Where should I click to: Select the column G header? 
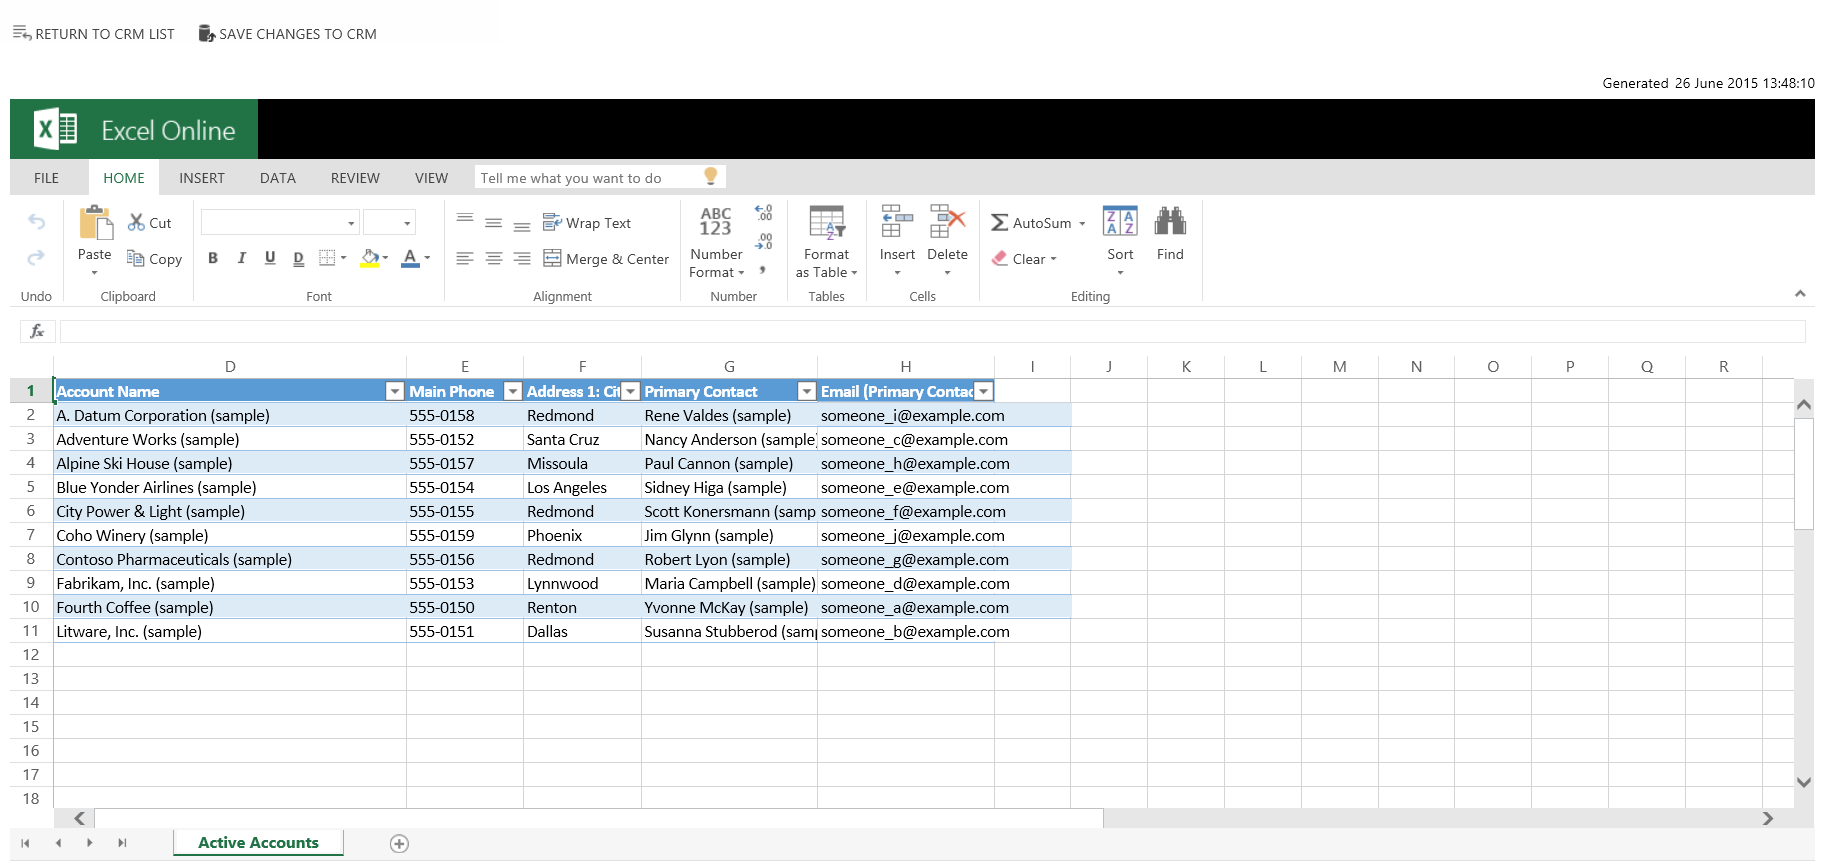pos(729,366)
